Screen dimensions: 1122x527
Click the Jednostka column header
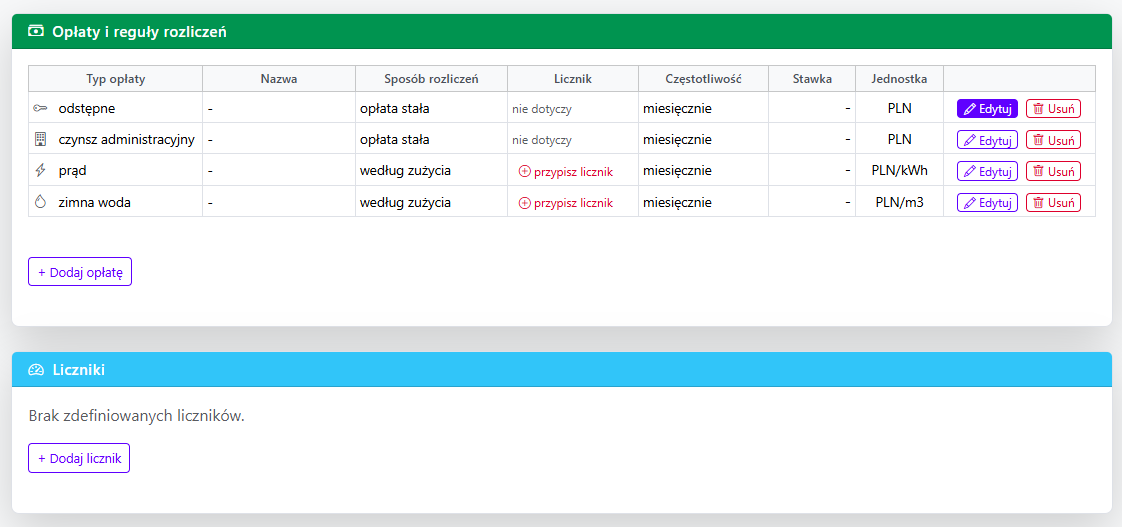point(899,79)
